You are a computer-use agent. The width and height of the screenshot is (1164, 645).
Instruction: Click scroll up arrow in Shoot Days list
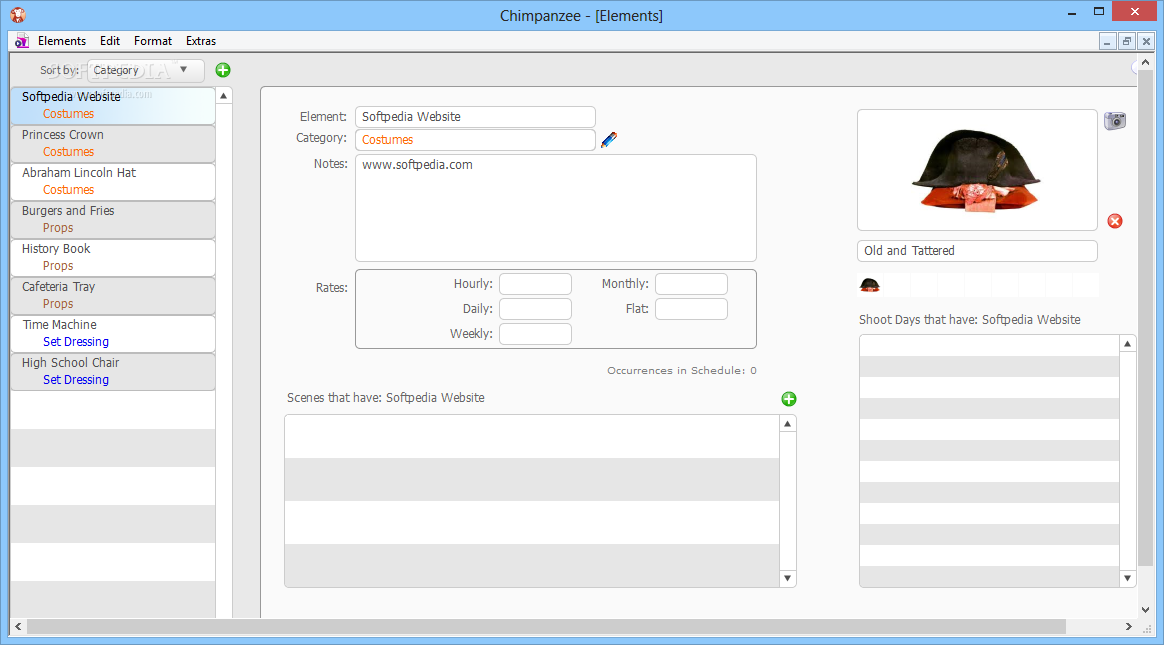pos(1128,344)
